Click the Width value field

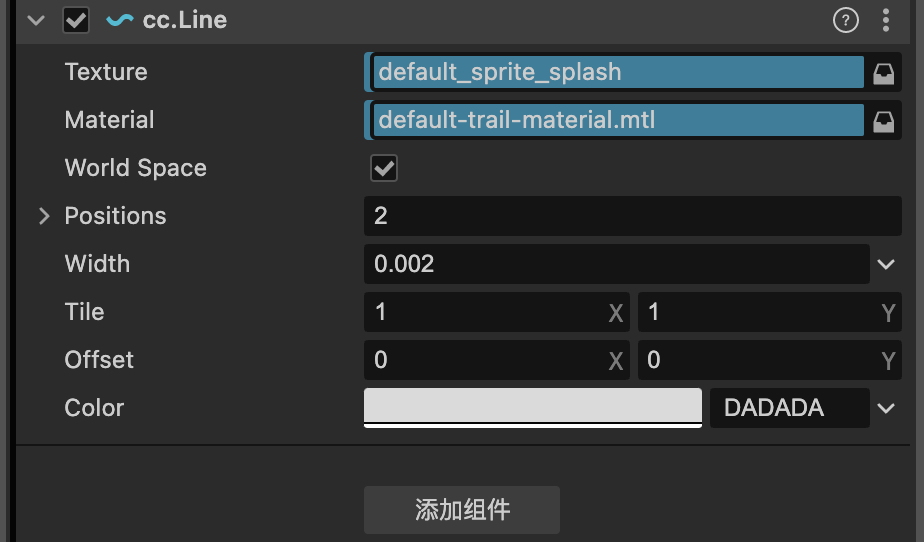click(616, 264)
